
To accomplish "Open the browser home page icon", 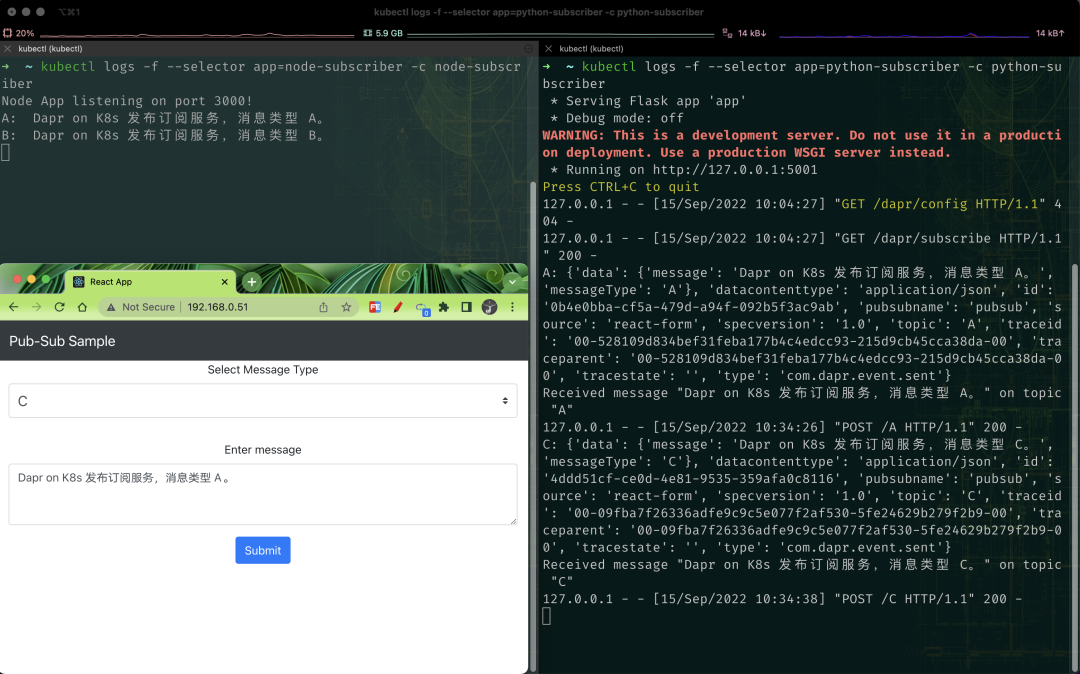I will [82, 307].
